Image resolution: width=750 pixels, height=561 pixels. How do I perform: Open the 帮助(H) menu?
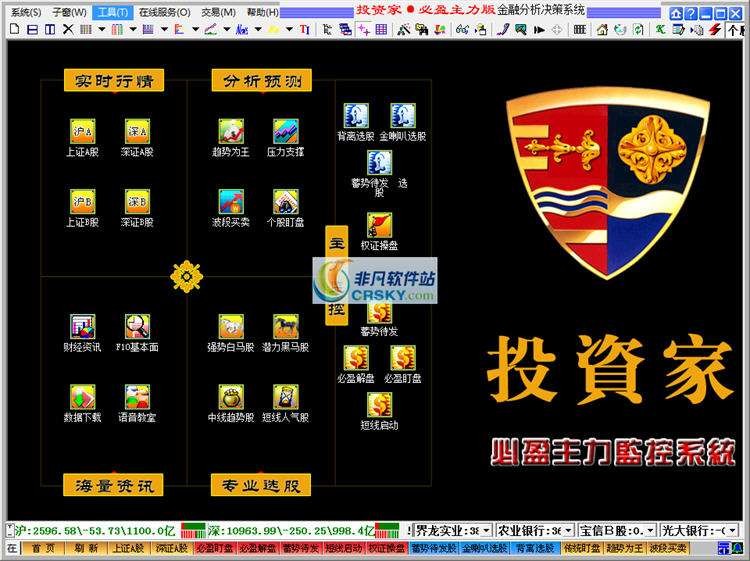[263, 12]
